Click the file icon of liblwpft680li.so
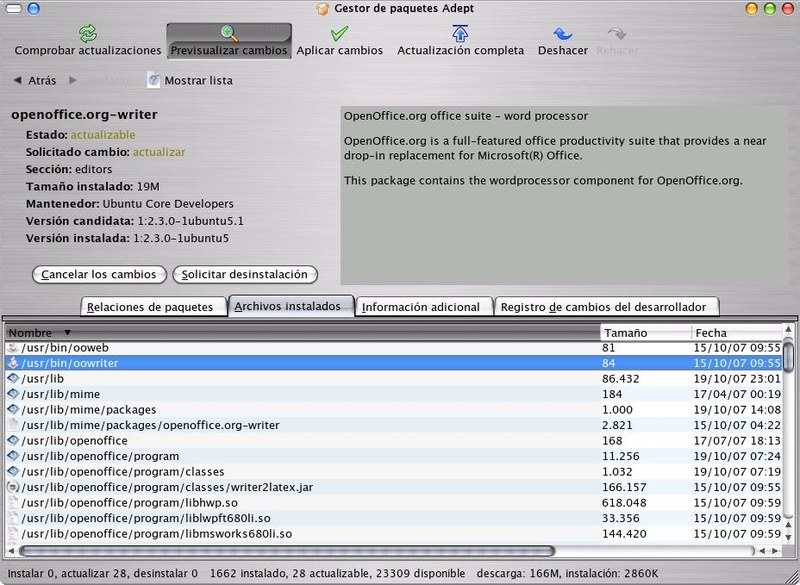 13,518
